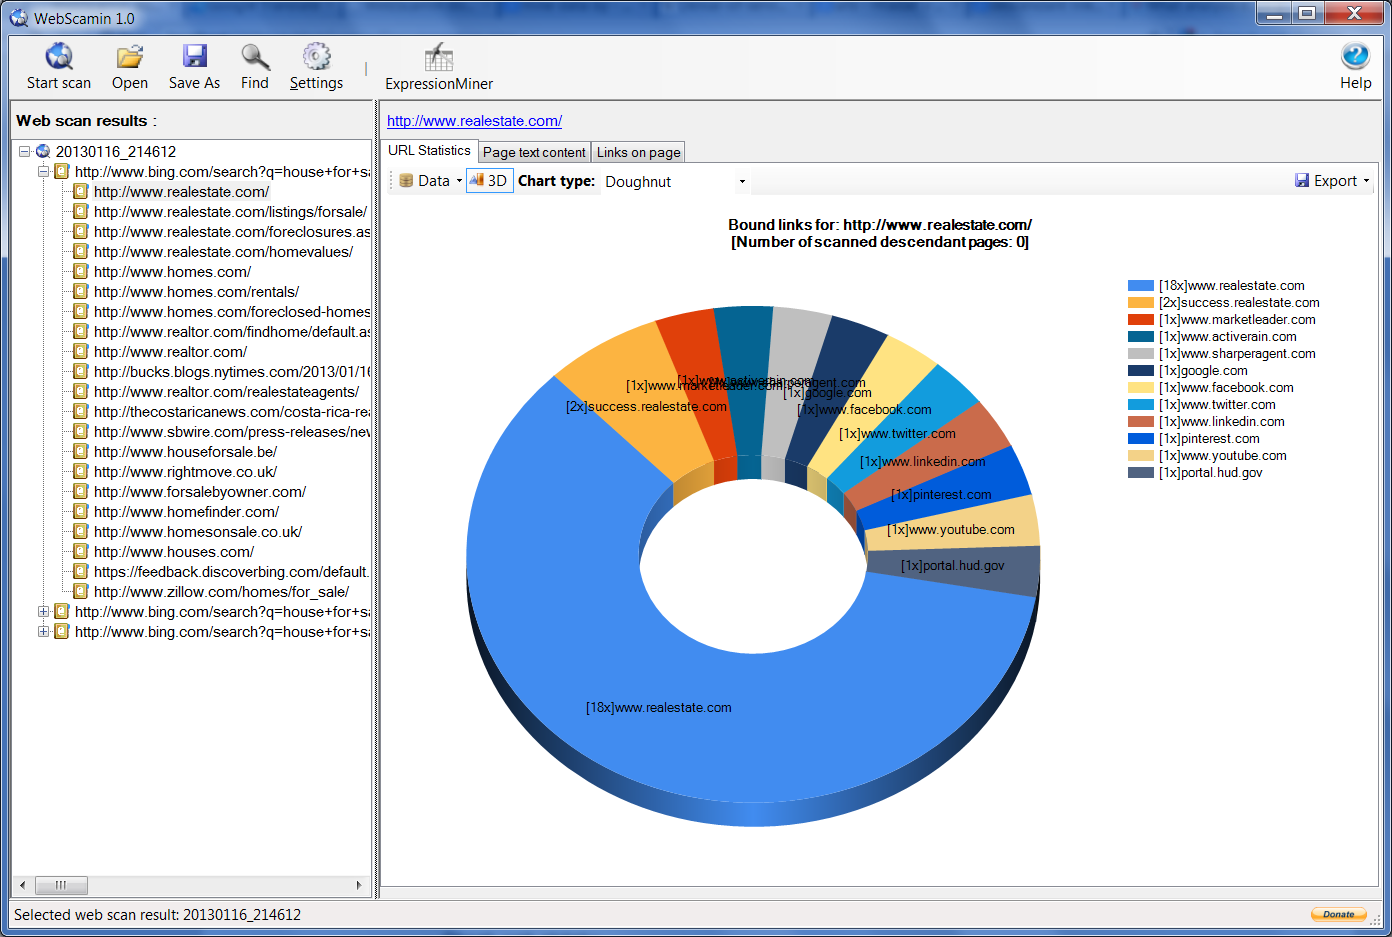The image size is (1392, 937).
Task: Launch ExpressionMiner tool
Action: 439,67
